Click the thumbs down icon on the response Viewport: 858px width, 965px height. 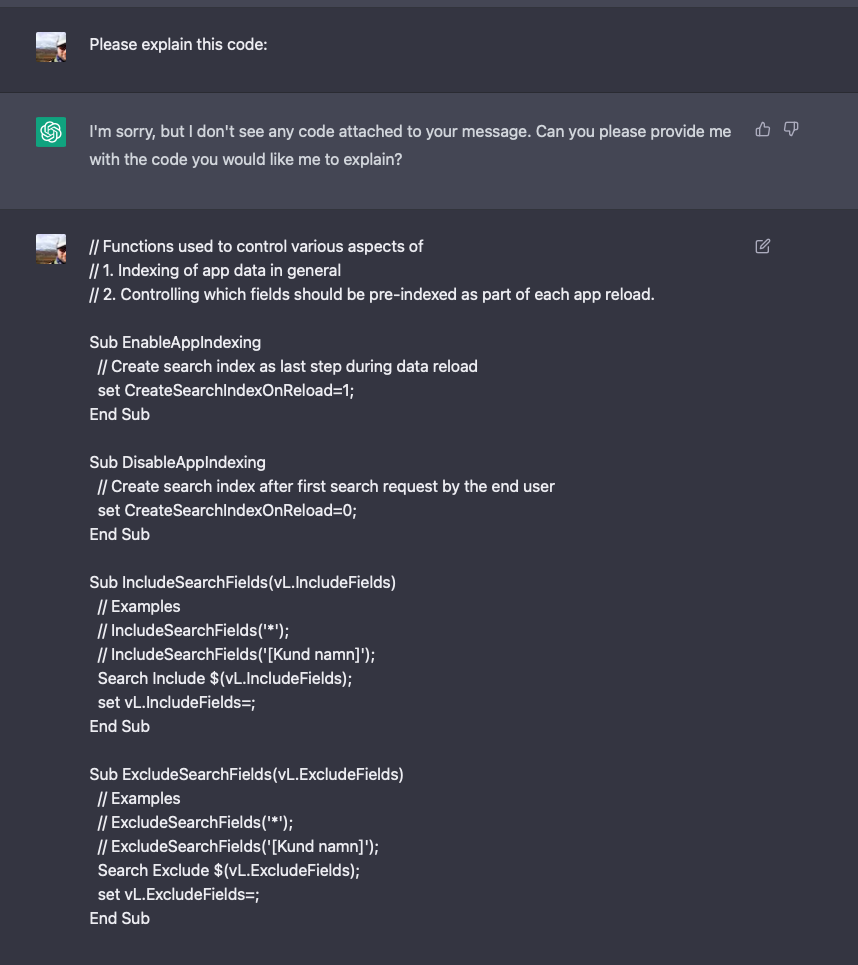point(791,130)
